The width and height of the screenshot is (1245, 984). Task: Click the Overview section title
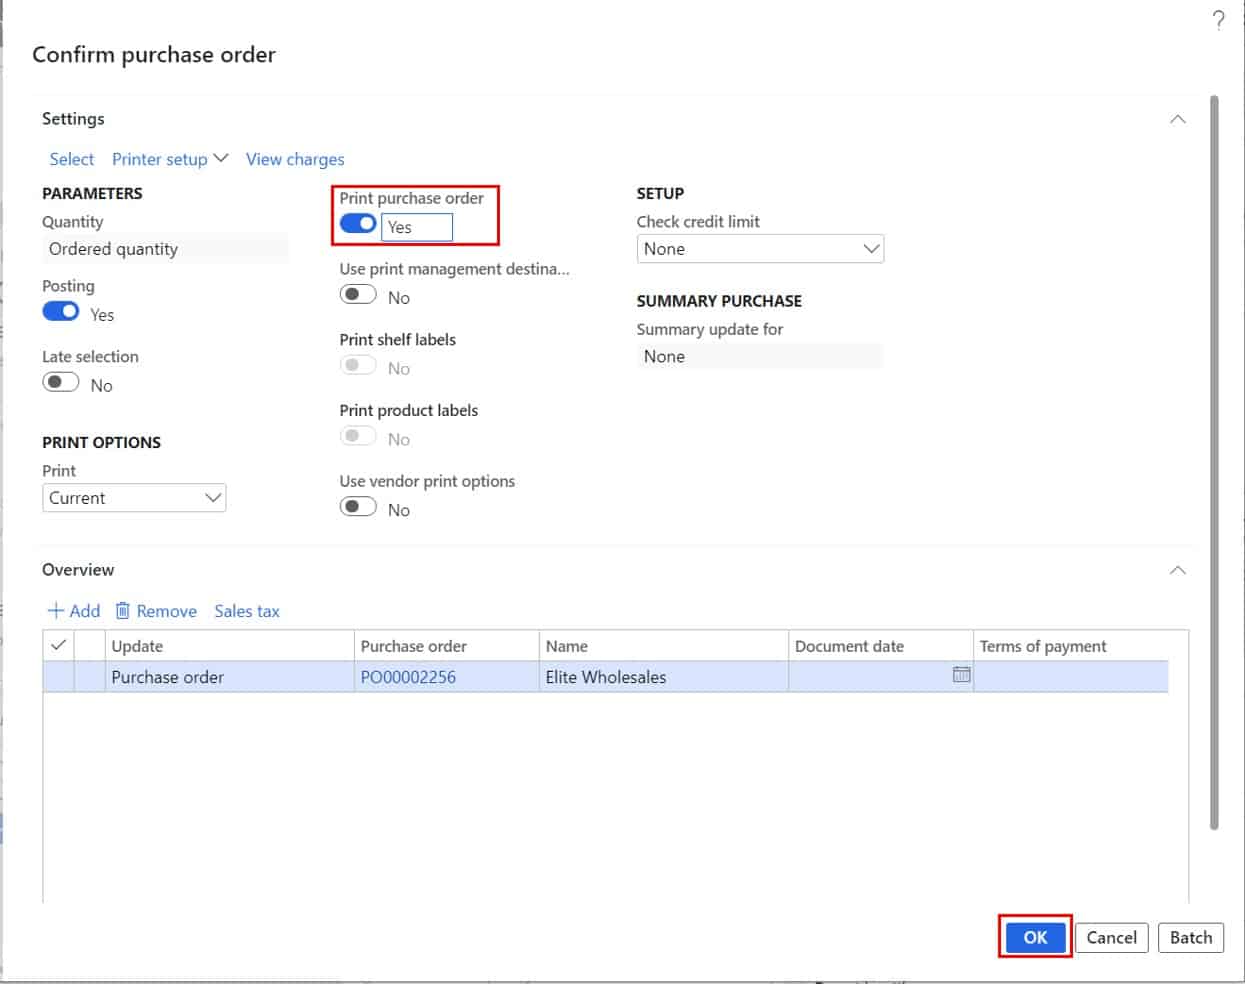78,570
